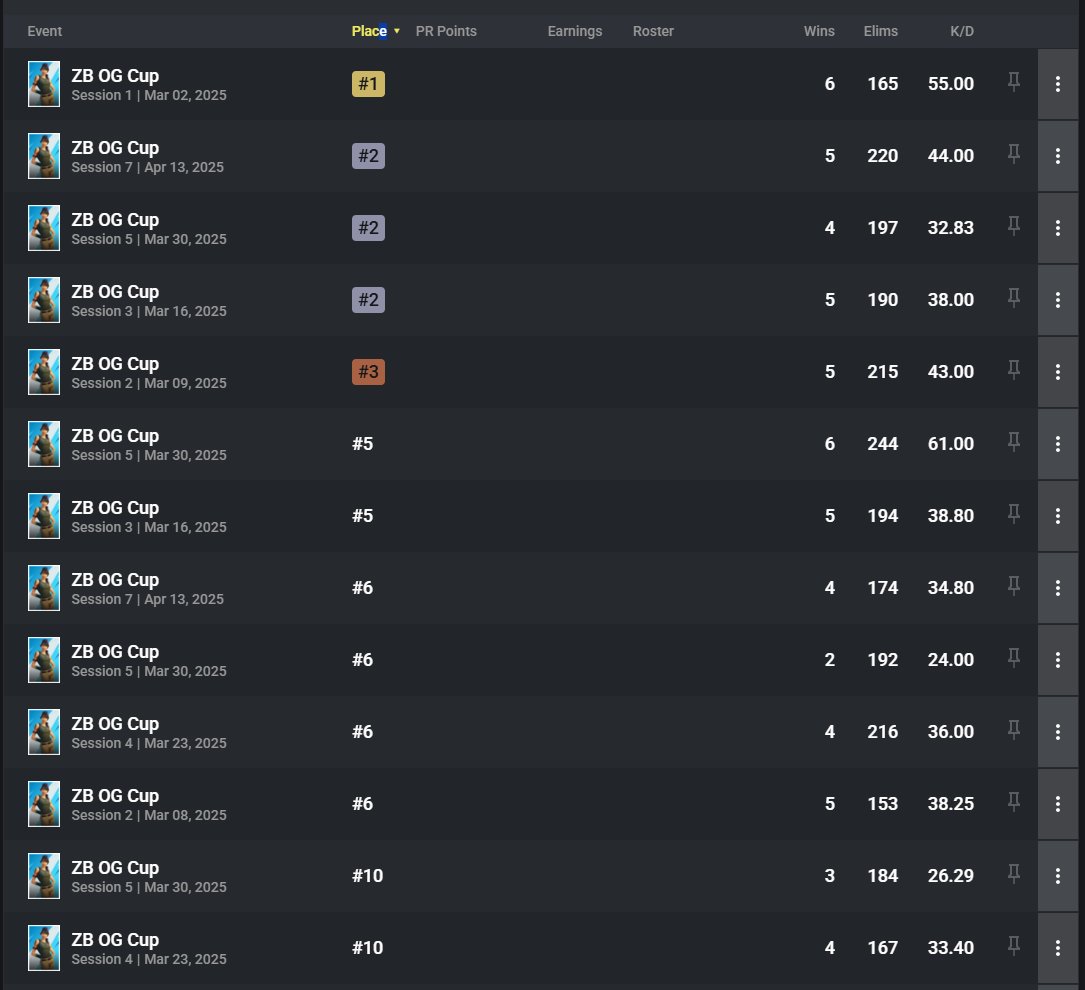This screenshot has width=1085, height=990.
Task: Pin the #1 ZB OG Cup Session 1 result
Action: point(1013,84)
